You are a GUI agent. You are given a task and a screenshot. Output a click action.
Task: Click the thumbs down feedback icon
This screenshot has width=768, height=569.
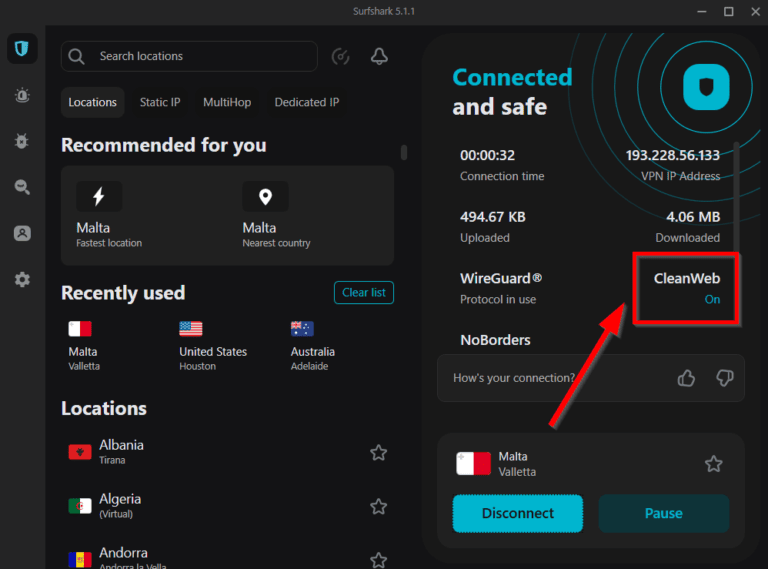[x=725, y=378]
